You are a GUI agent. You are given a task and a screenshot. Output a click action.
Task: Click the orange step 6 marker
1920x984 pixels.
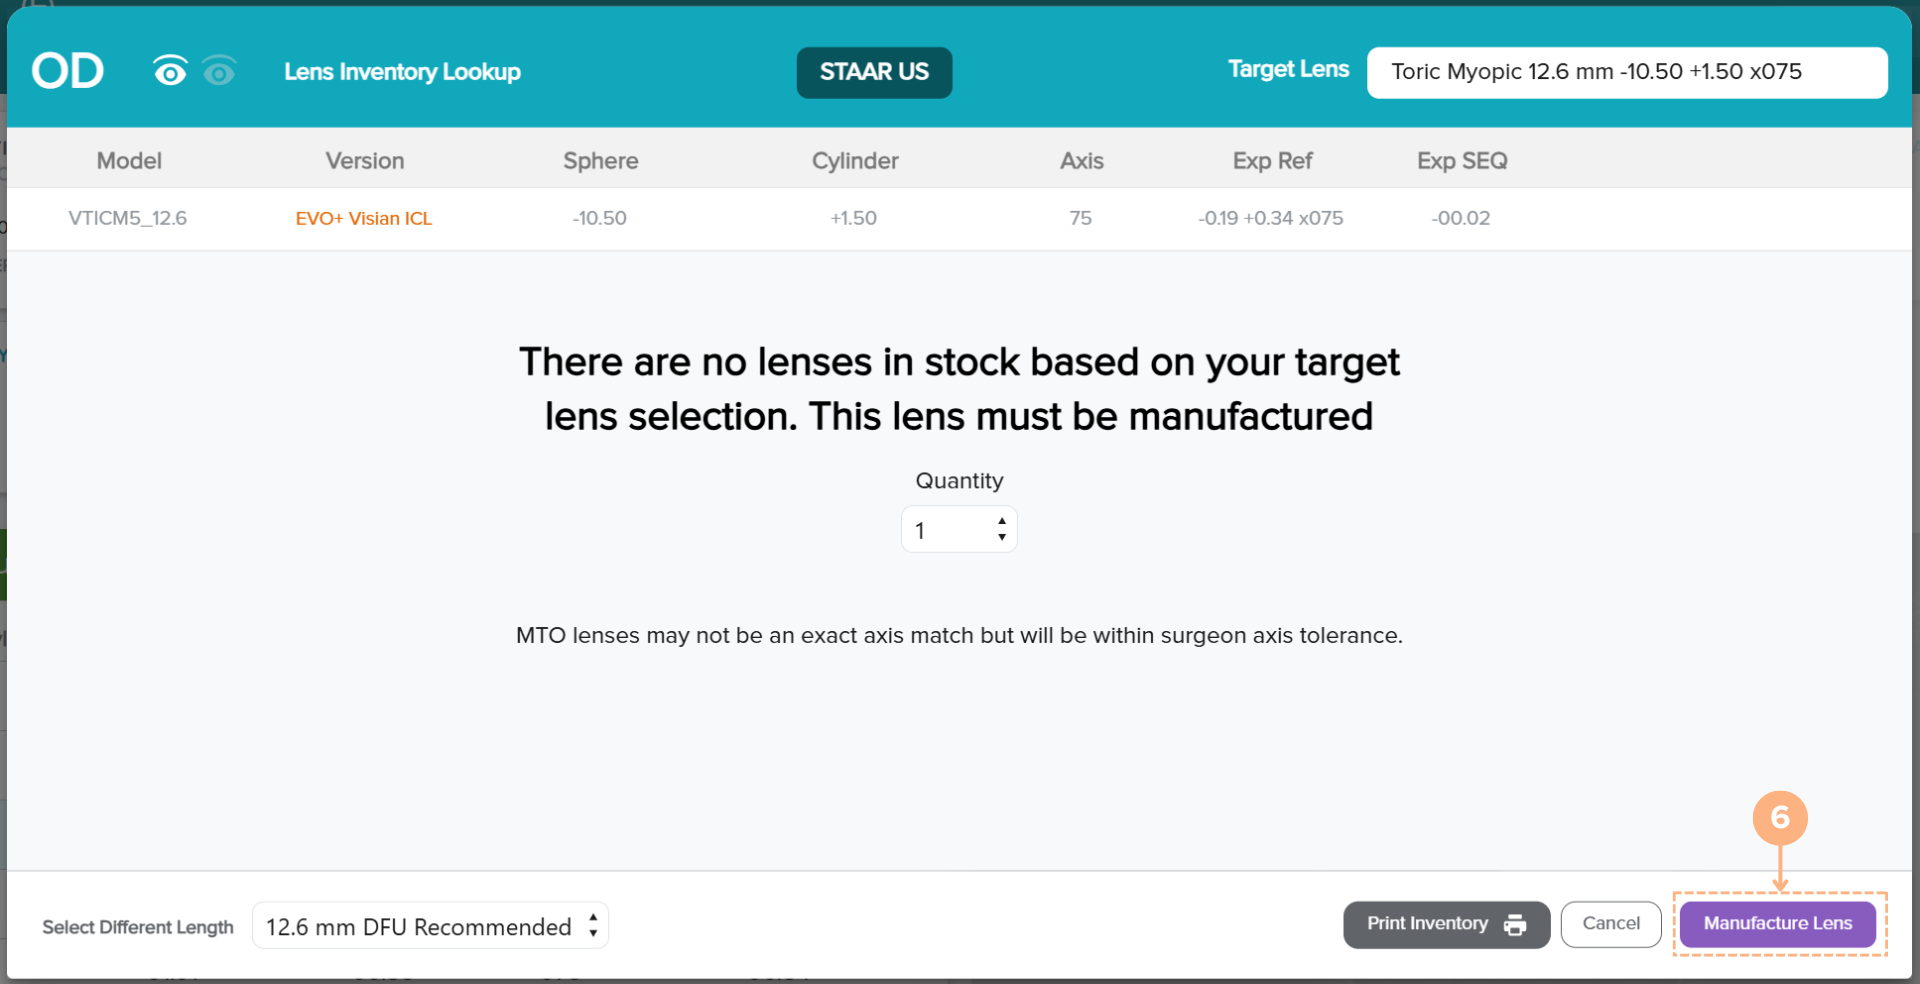click(x=1779, y=818)
